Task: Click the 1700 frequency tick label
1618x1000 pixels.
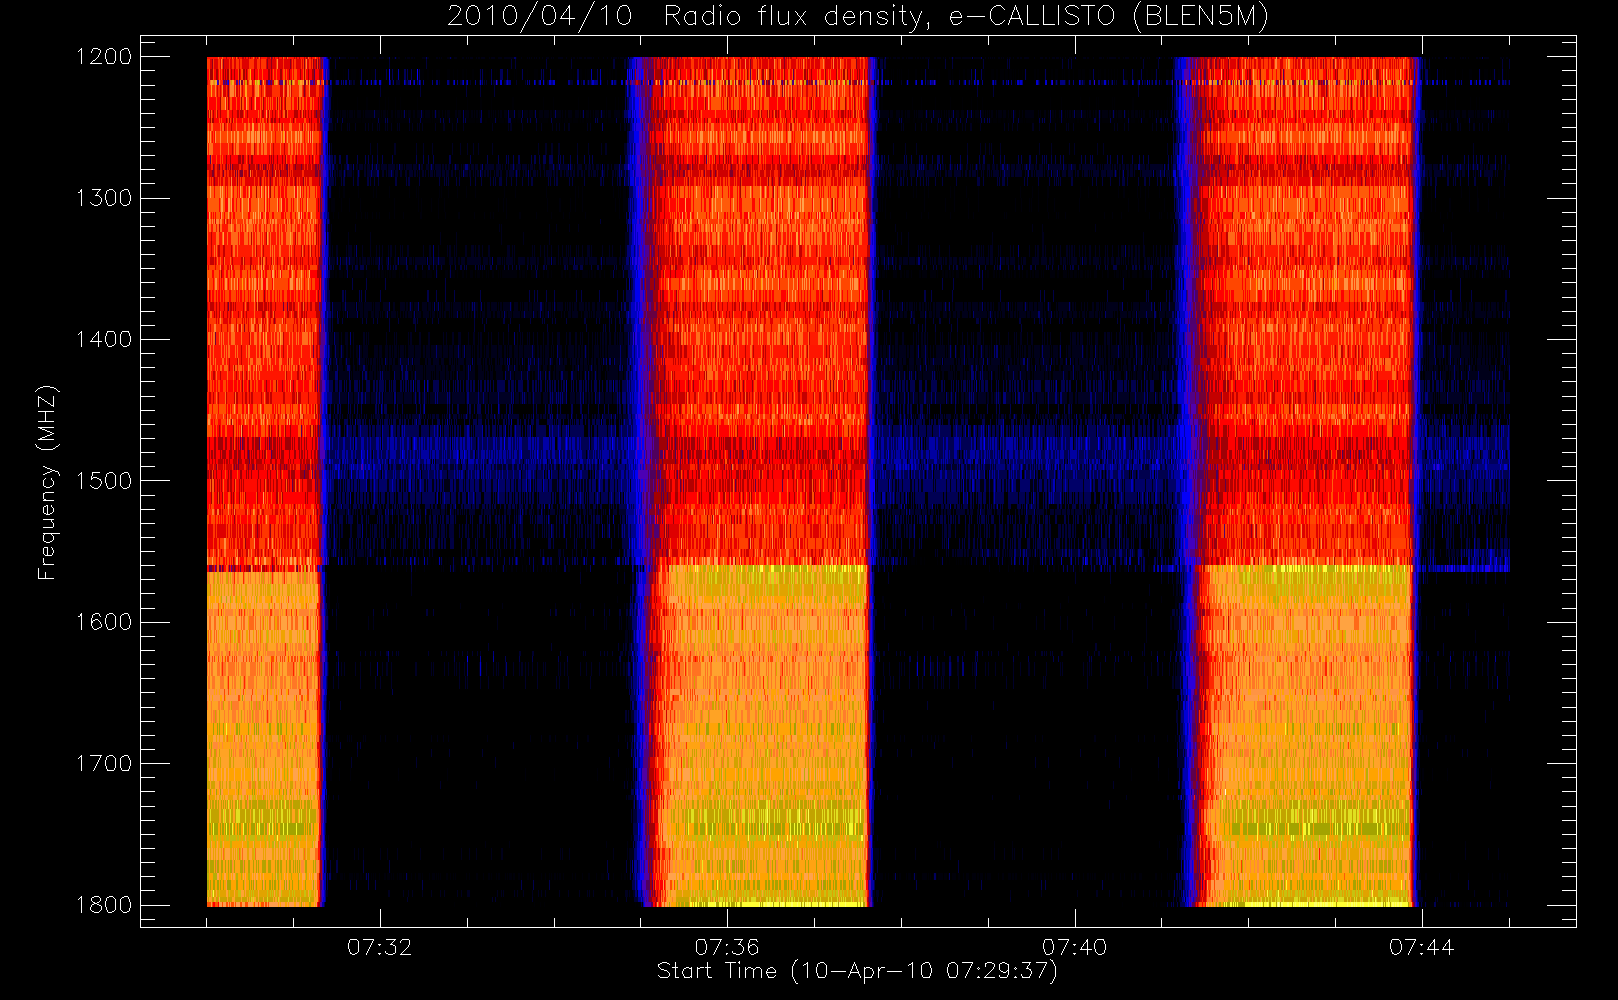Action: point(104,764)
